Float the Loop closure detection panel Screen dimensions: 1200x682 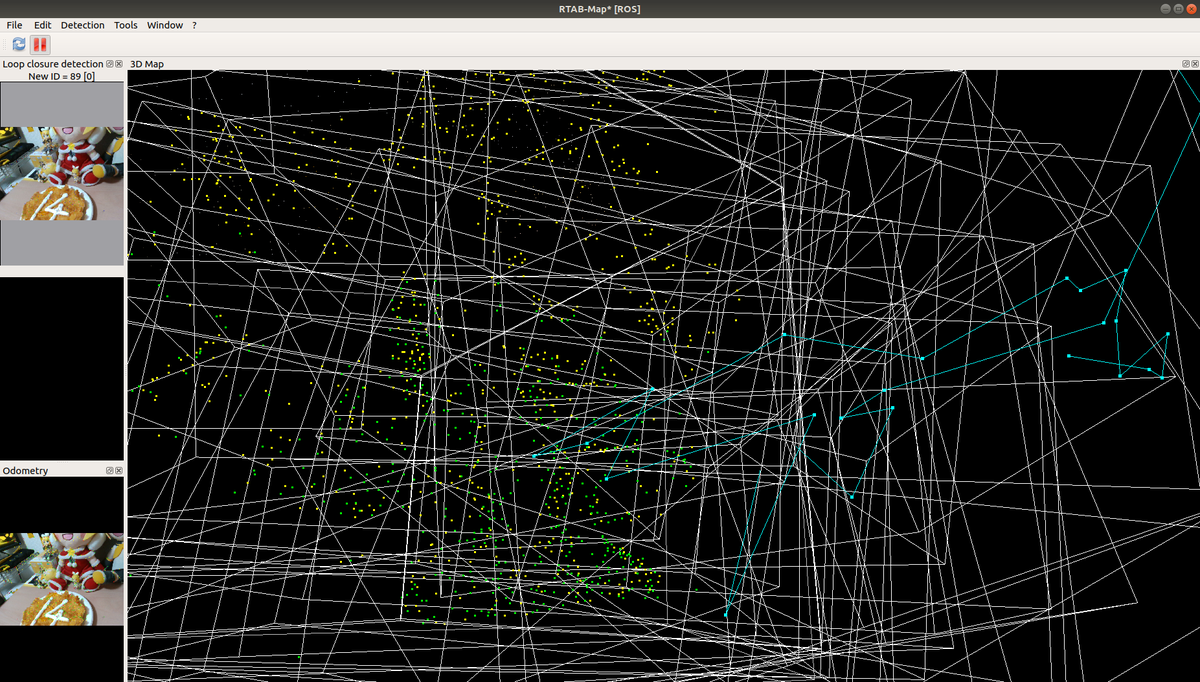coord(110,64)
